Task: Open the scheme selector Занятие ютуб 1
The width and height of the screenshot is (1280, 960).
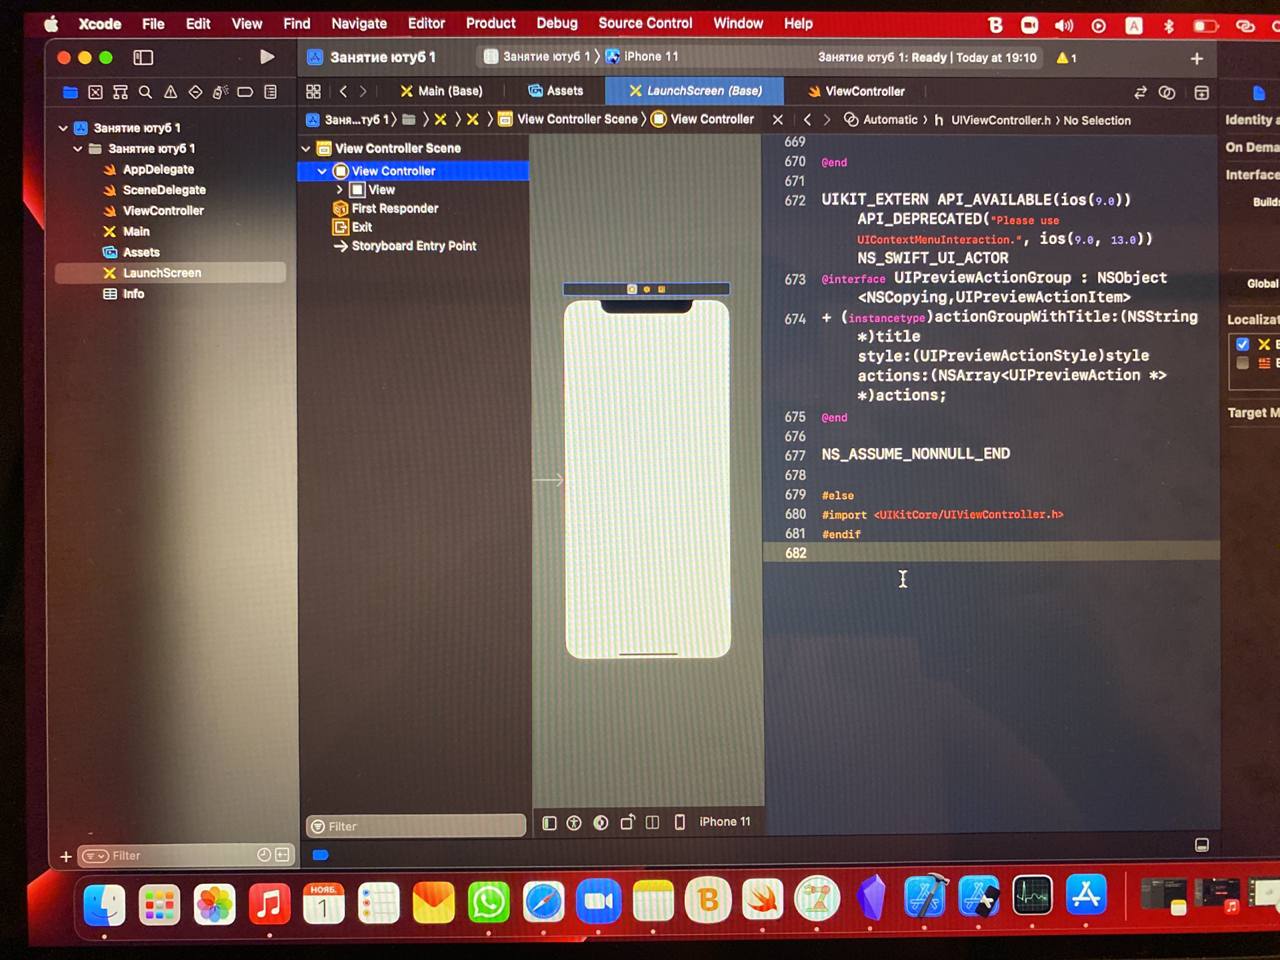Action: [x=538, y=57]
